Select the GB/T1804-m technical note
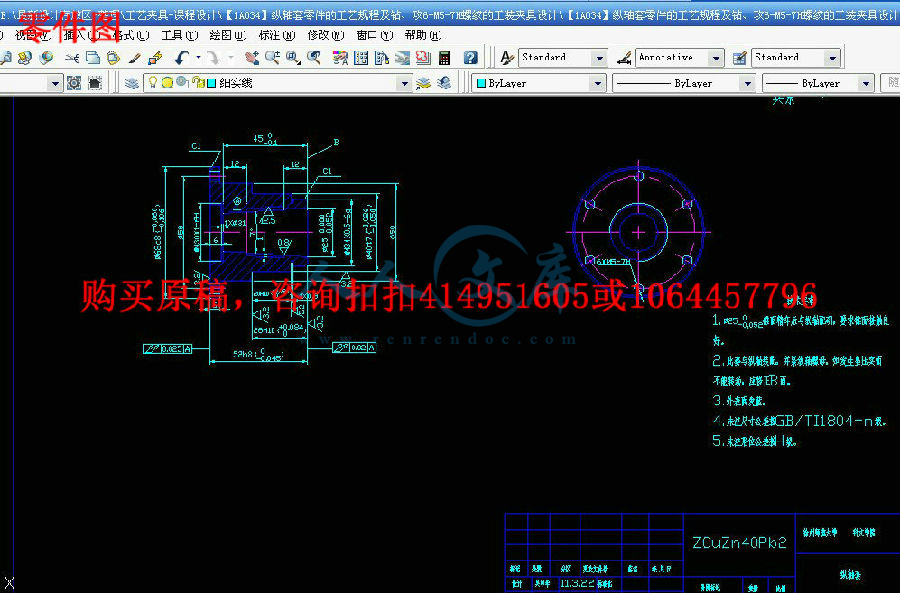Screen dimensions: 900x593 point(800,421)
